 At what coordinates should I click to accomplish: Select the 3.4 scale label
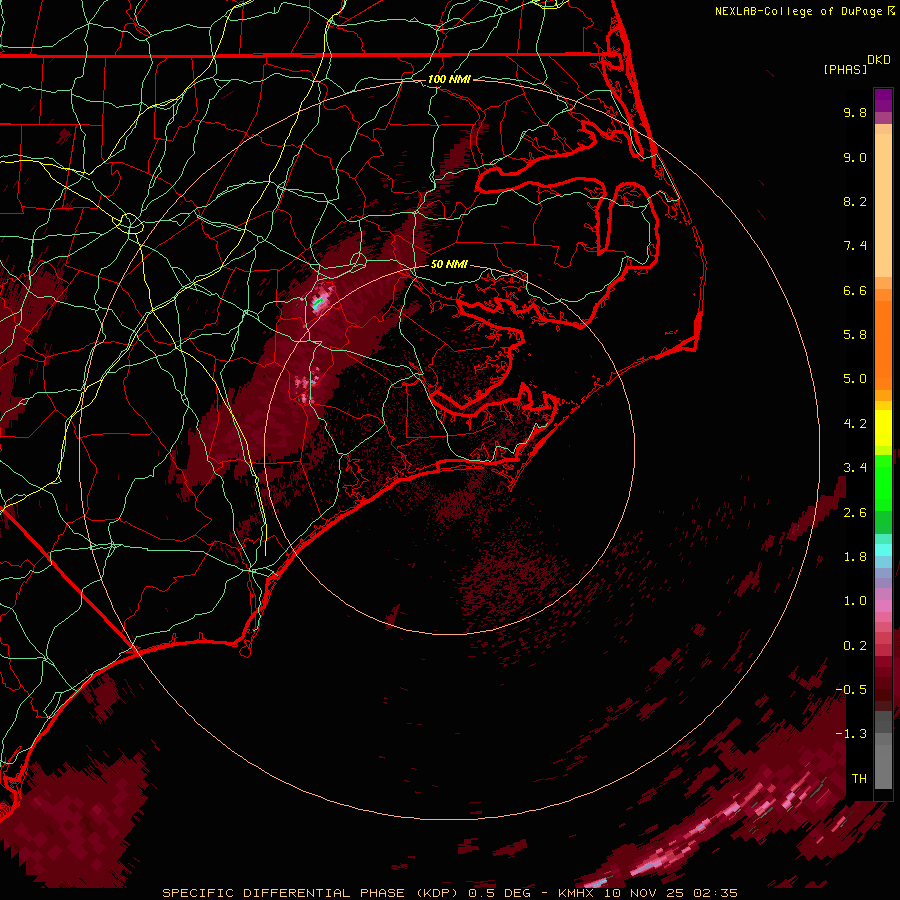point(855,468)
